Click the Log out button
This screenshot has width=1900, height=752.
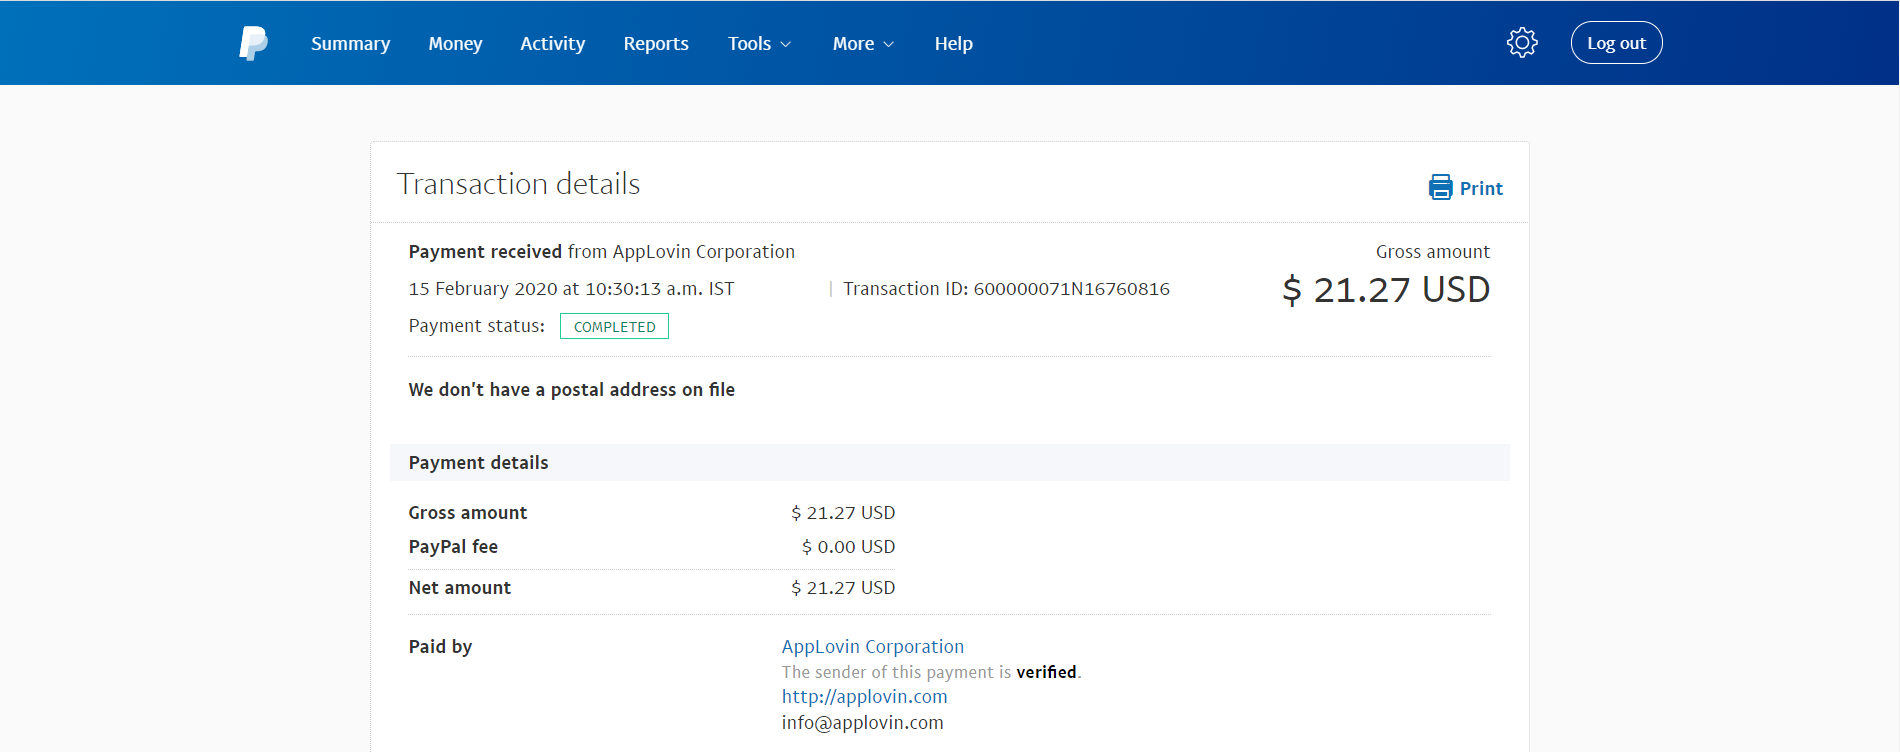tap(1616, 43)
